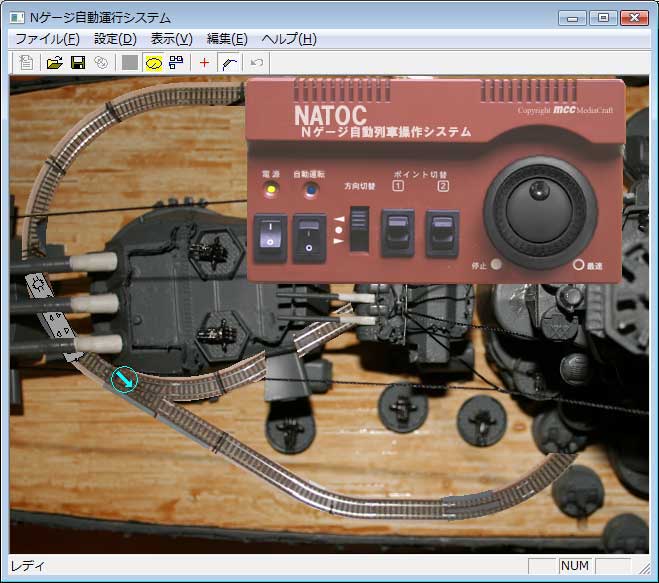
Task: Click the window resize grip corner
Action: tap(644, 568)
